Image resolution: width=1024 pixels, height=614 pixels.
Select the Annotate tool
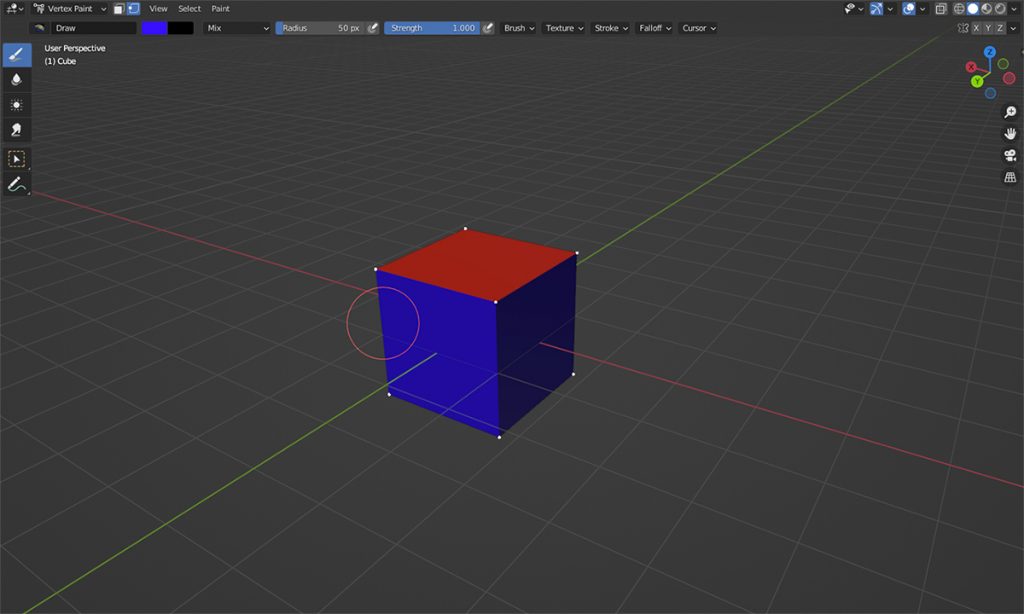(x=17, y=184)
